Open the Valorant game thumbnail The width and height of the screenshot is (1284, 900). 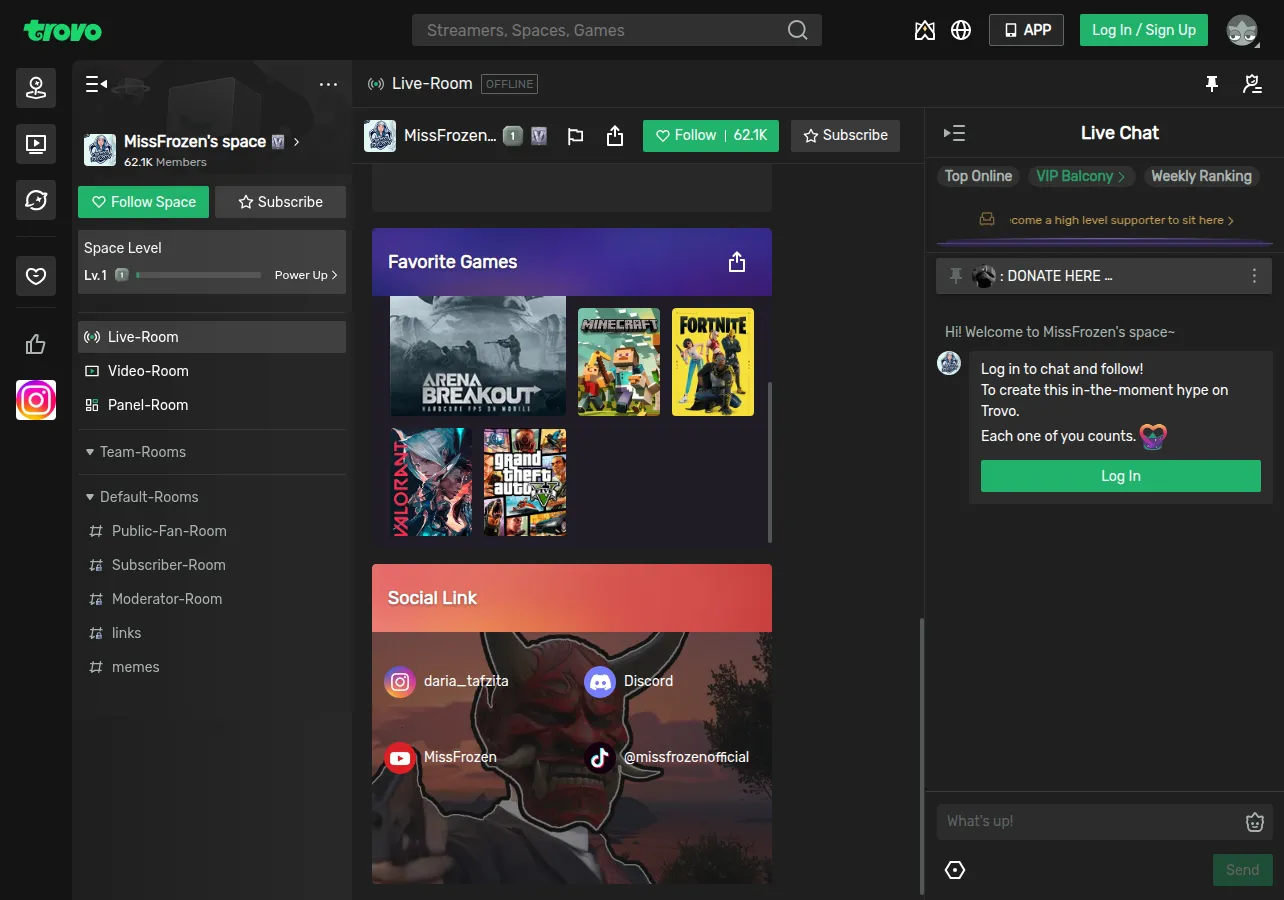coord(431,482)
